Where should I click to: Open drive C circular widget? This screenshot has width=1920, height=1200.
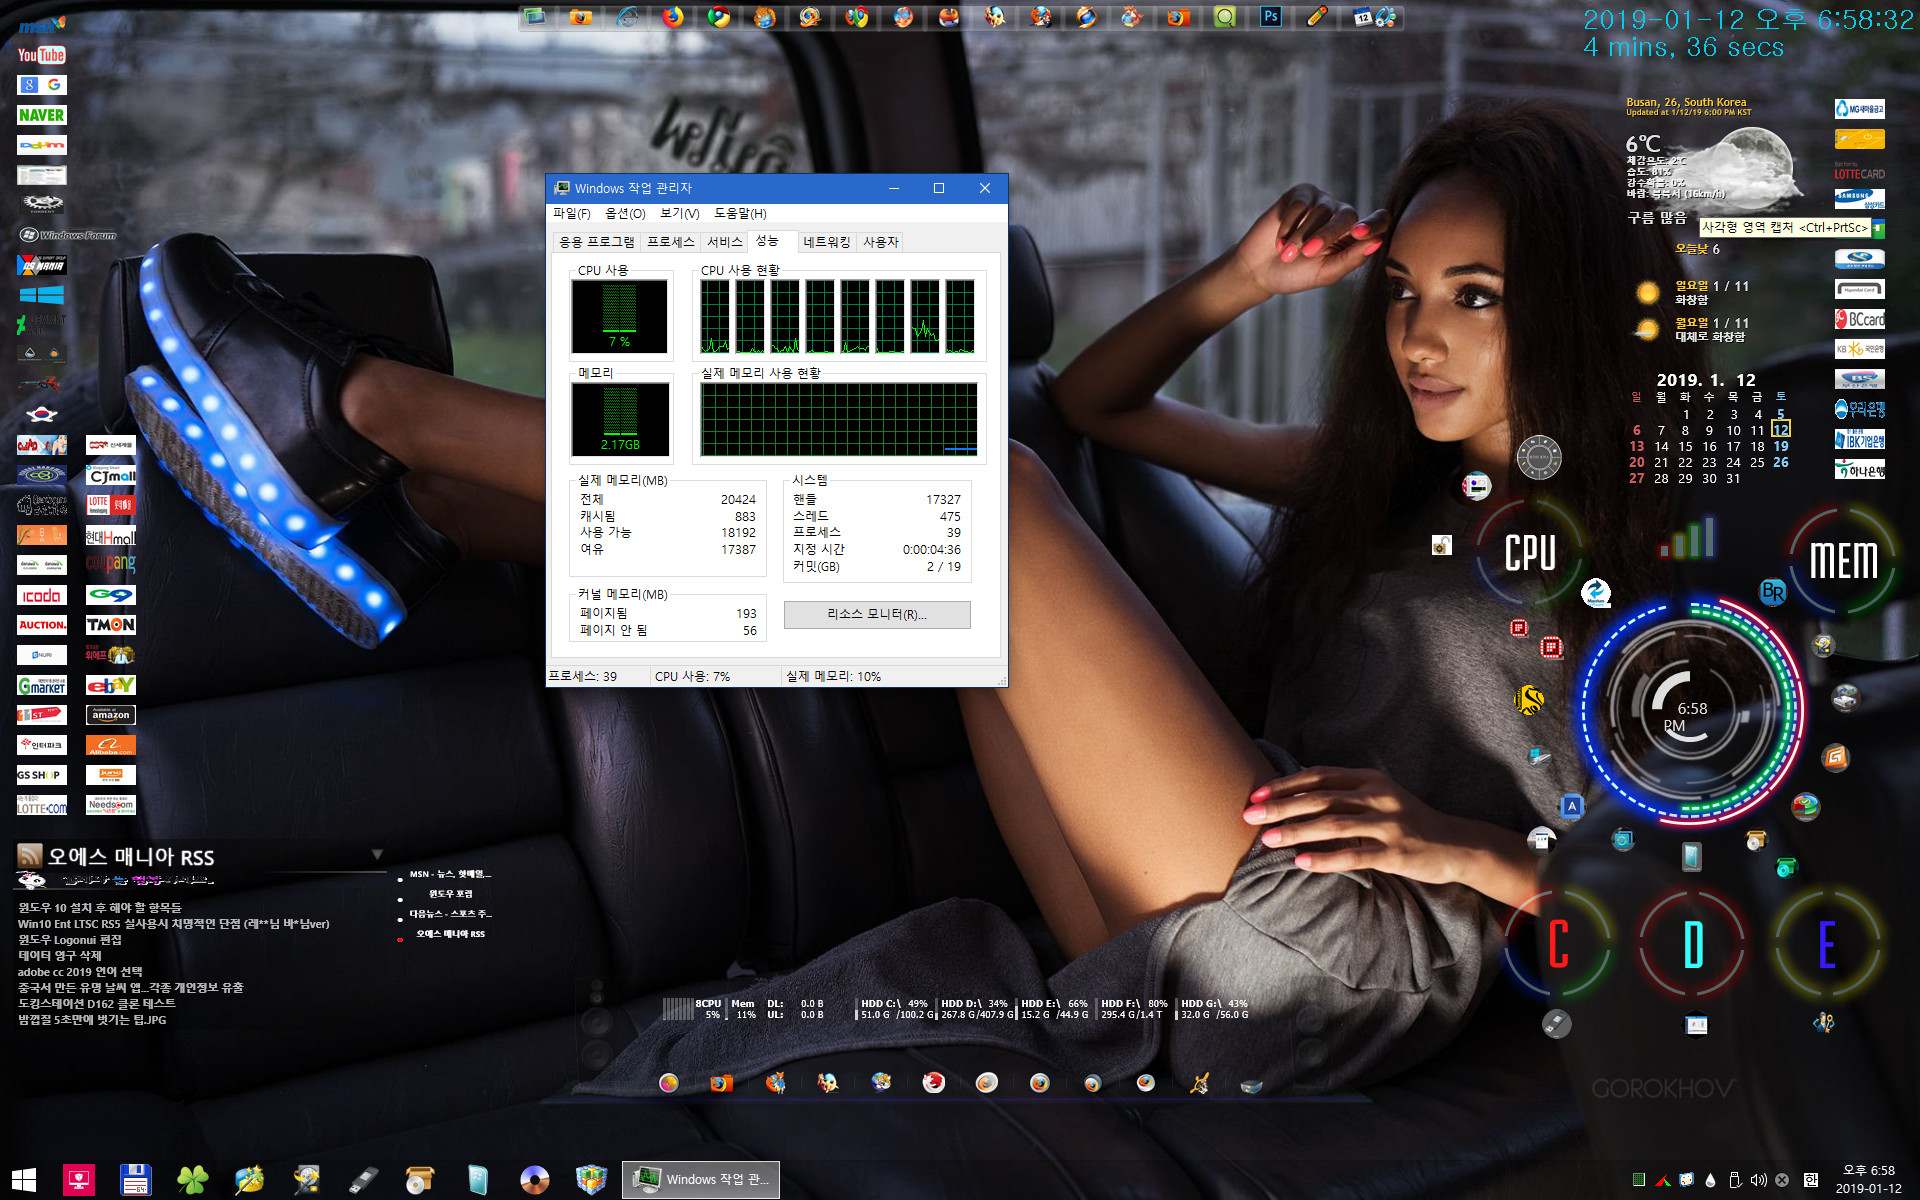[1558, 944]
